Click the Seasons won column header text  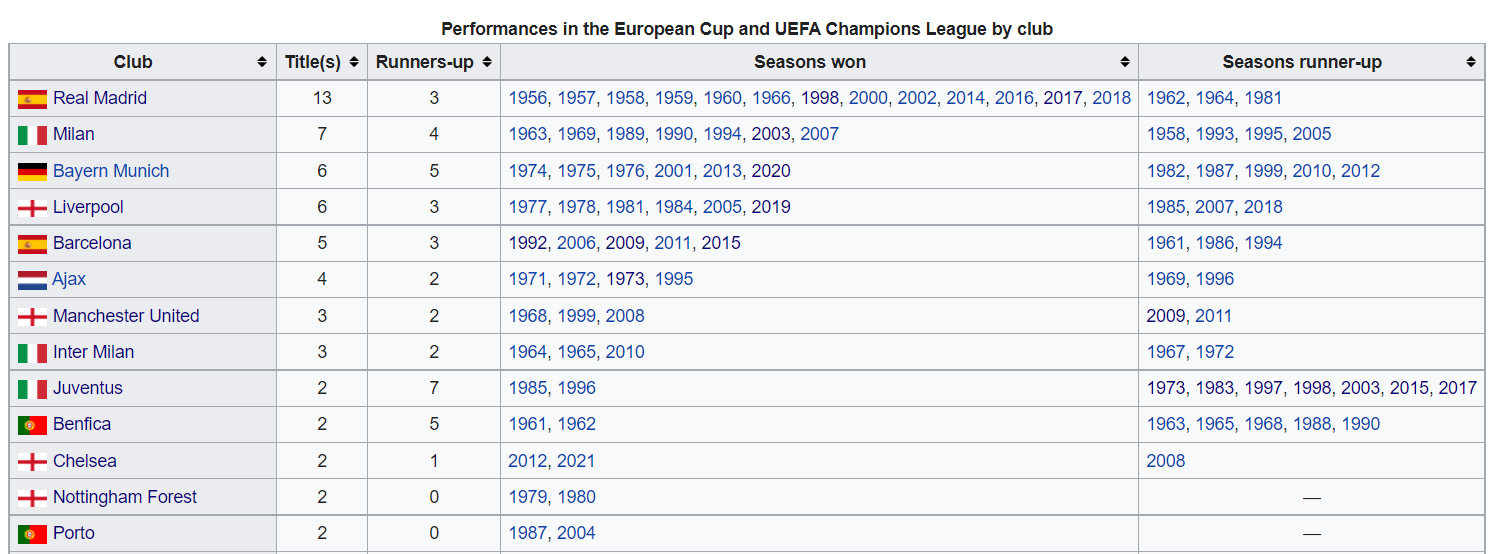pyautogui.click(x=810, y=62)
